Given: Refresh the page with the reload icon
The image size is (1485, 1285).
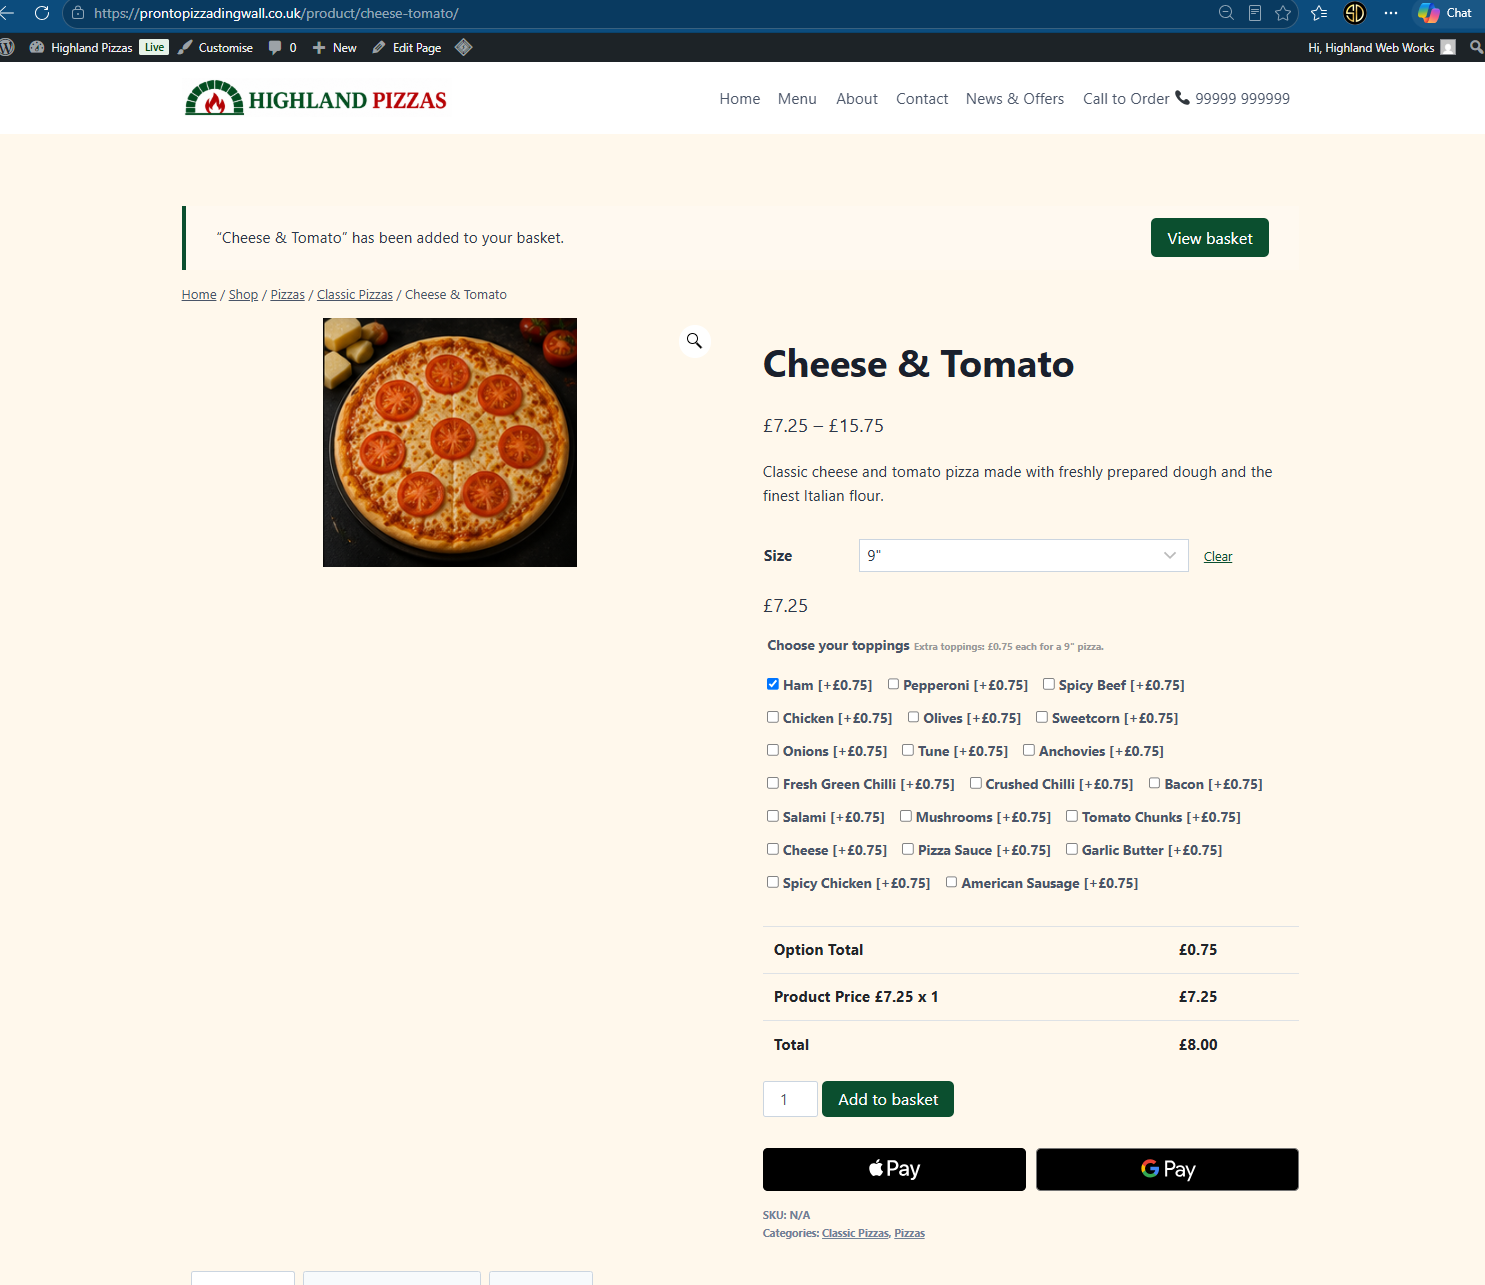Looking at the screenshot, I should 42,13.
